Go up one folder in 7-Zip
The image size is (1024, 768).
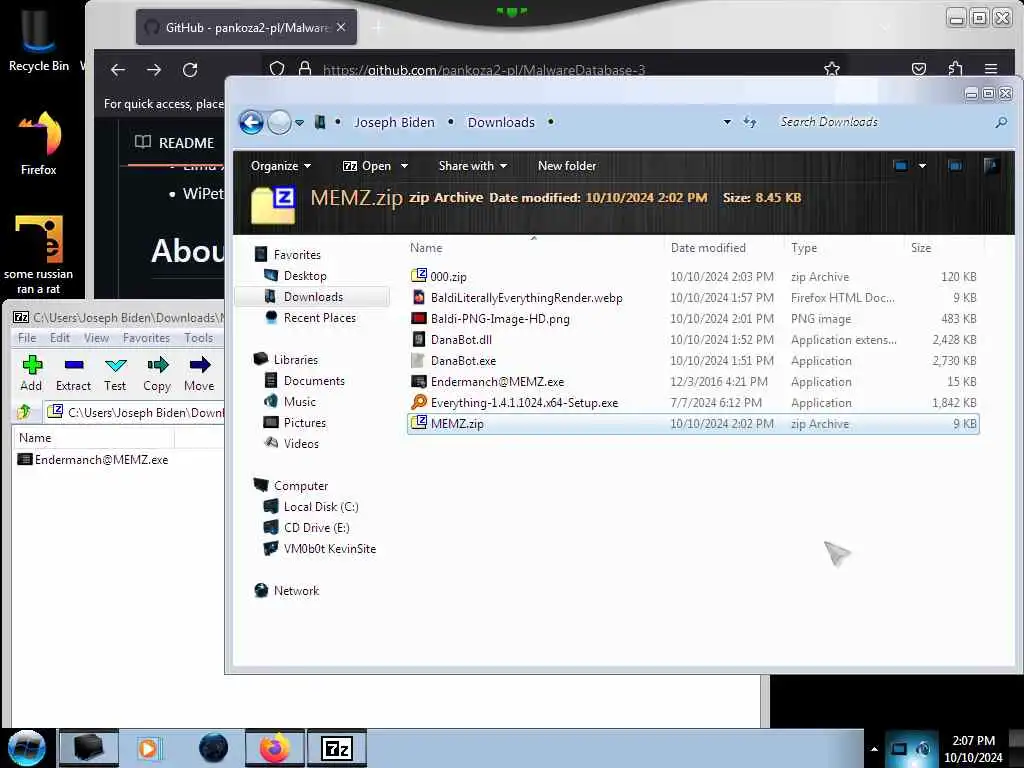pos(24,412)
